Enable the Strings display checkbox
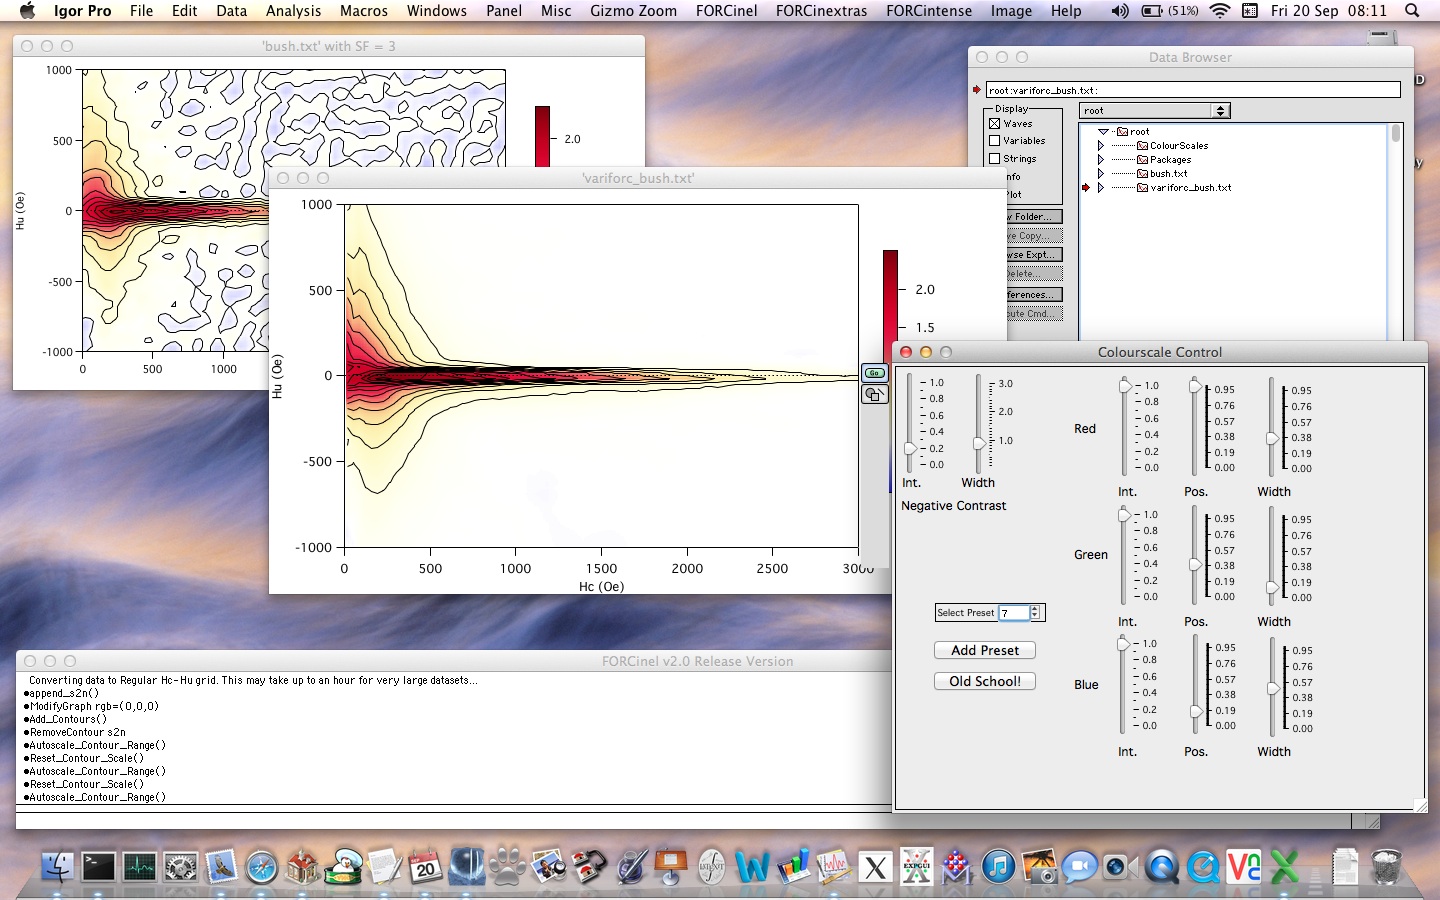1440x900 pixels. tap(995, 158)
